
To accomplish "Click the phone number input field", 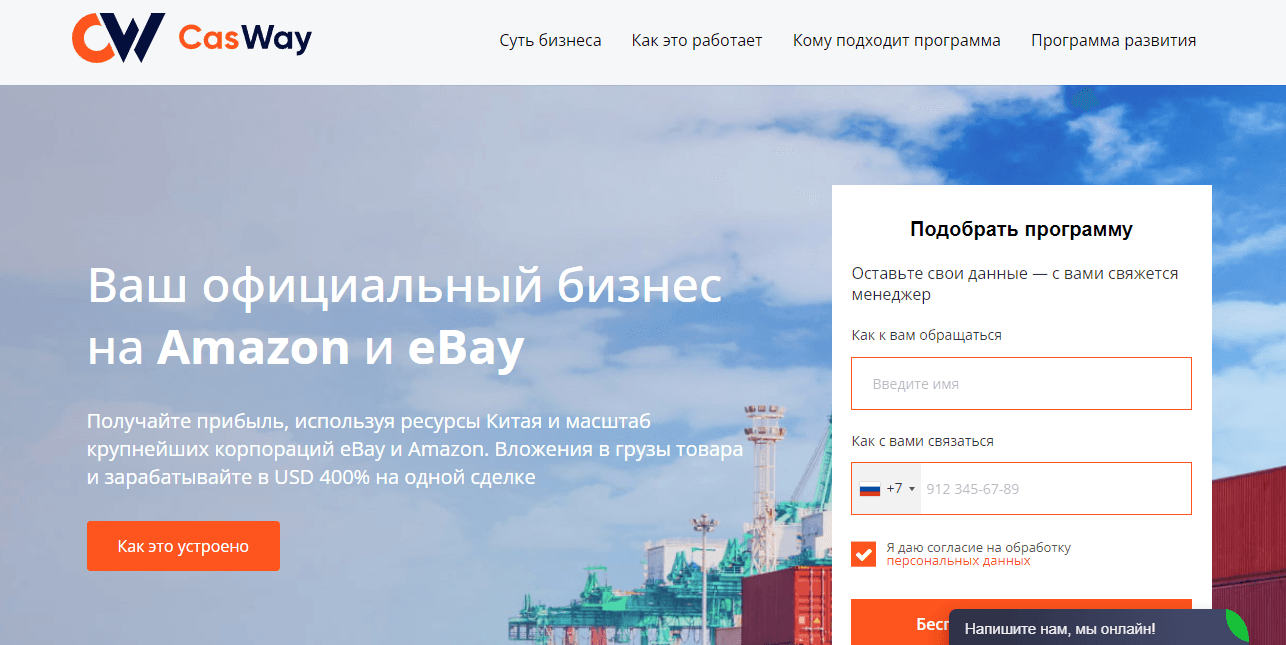I will 1055,488.
